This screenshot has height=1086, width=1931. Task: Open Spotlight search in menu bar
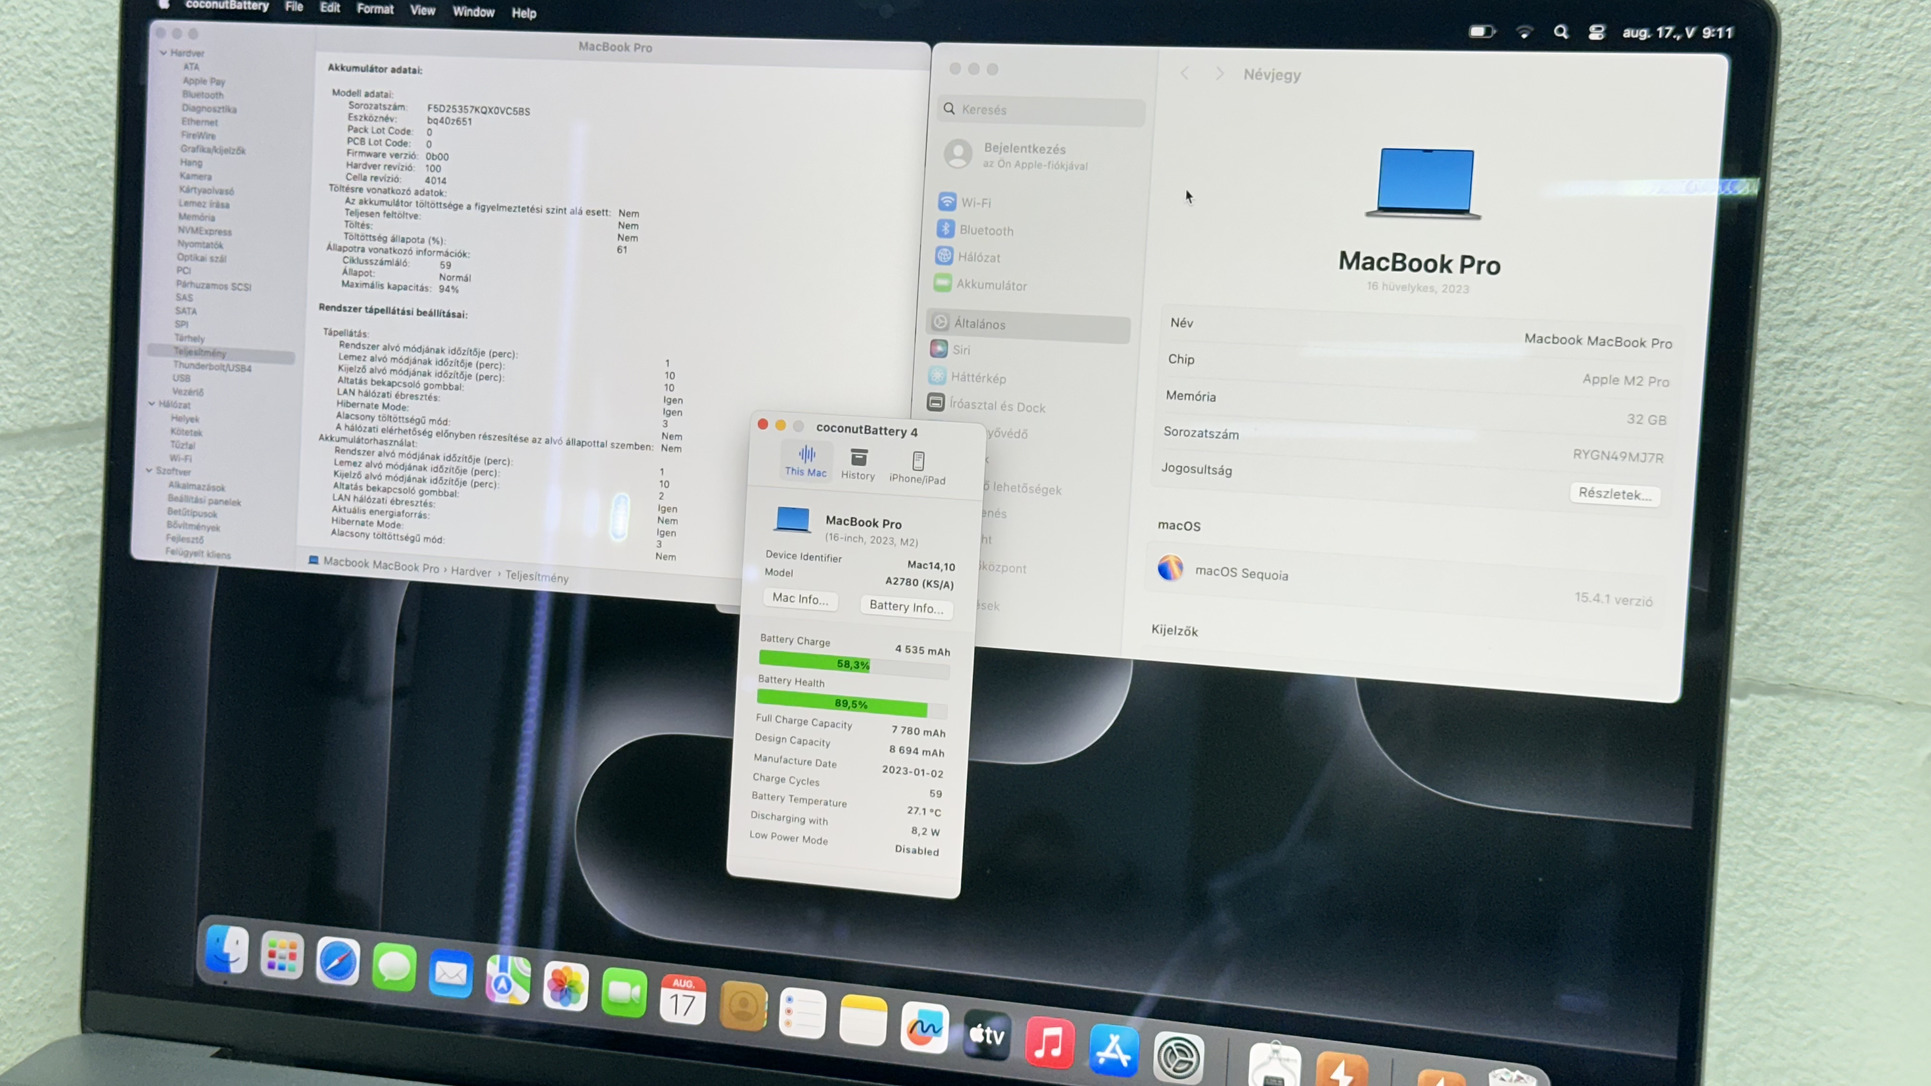point(1560,33)
